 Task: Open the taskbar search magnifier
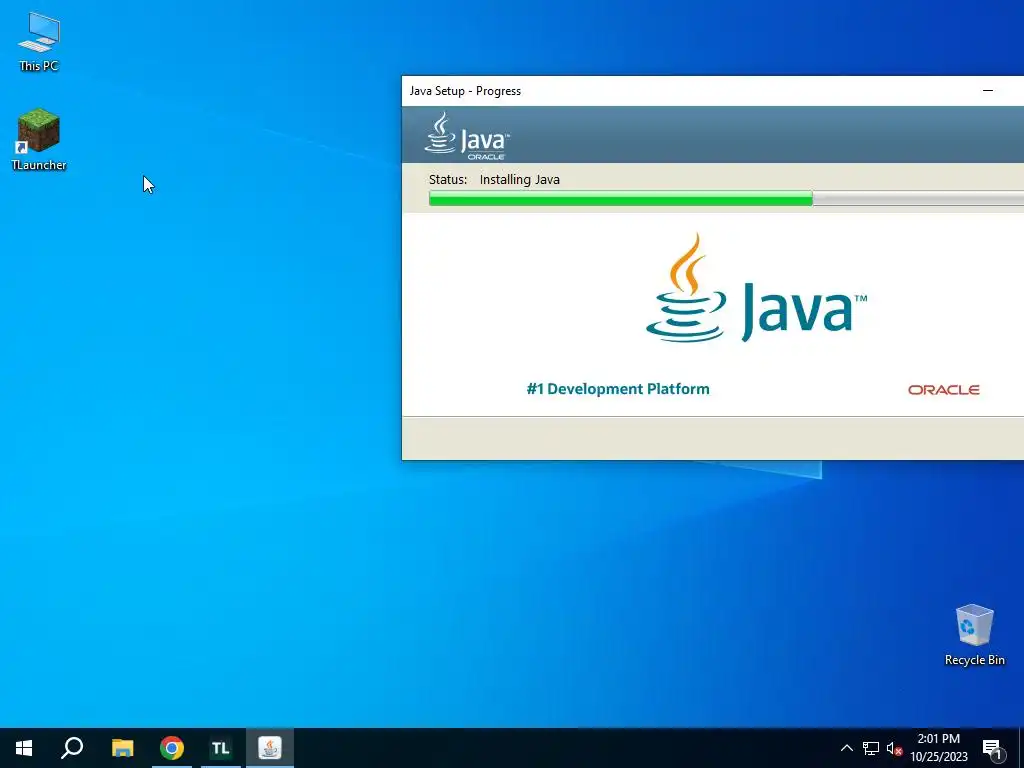(72, 748)
